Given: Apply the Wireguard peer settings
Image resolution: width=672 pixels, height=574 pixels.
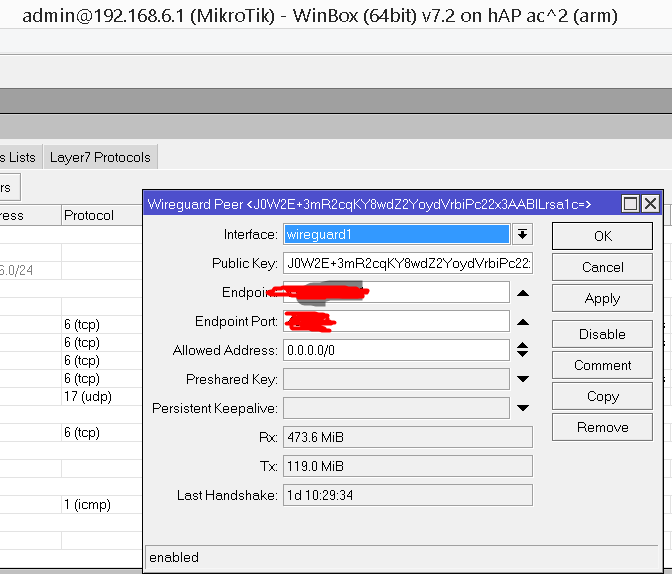Looking at the screenshot, I should (x=602, y=298).
